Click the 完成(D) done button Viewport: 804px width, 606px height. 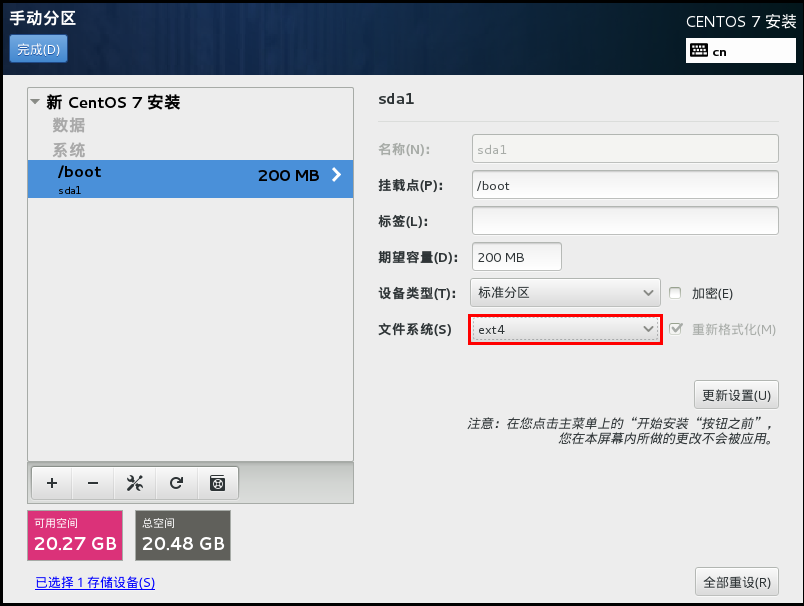[38, 49]
